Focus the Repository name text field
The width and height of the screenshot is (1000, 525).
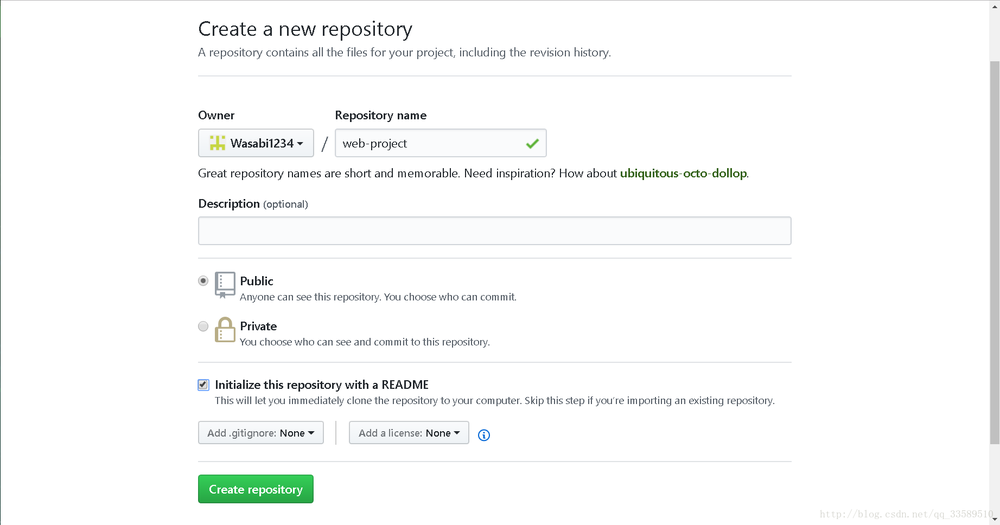[x=430, y=143]
